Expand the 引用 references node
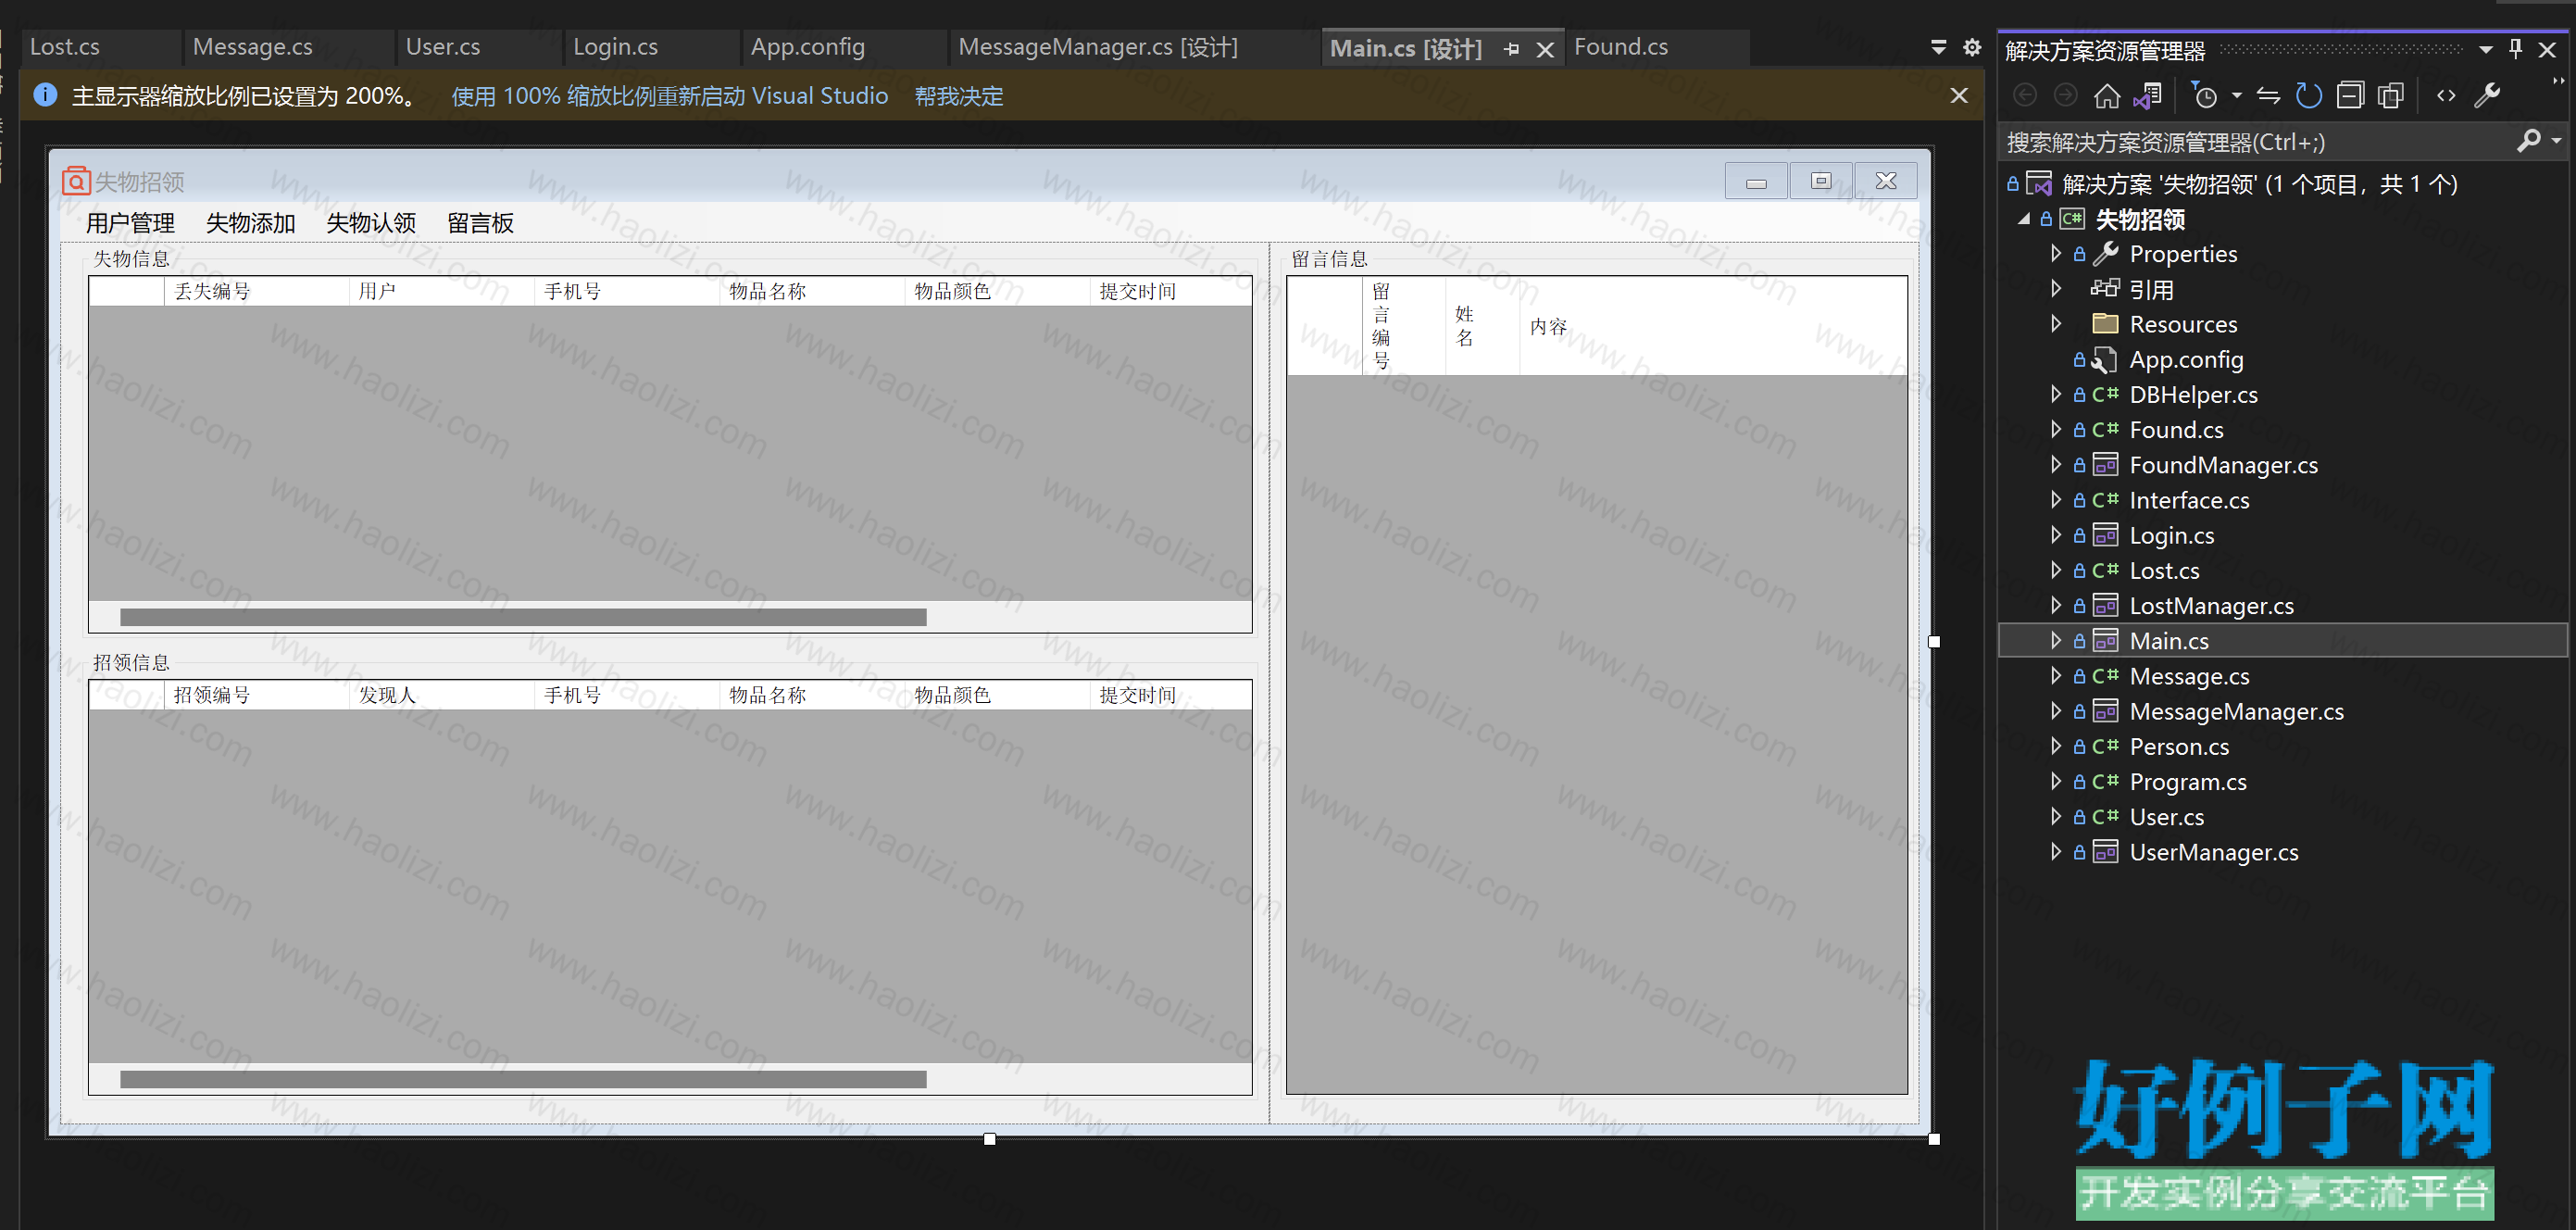The image size is (2576, 1230). (x=2056, y=288)
